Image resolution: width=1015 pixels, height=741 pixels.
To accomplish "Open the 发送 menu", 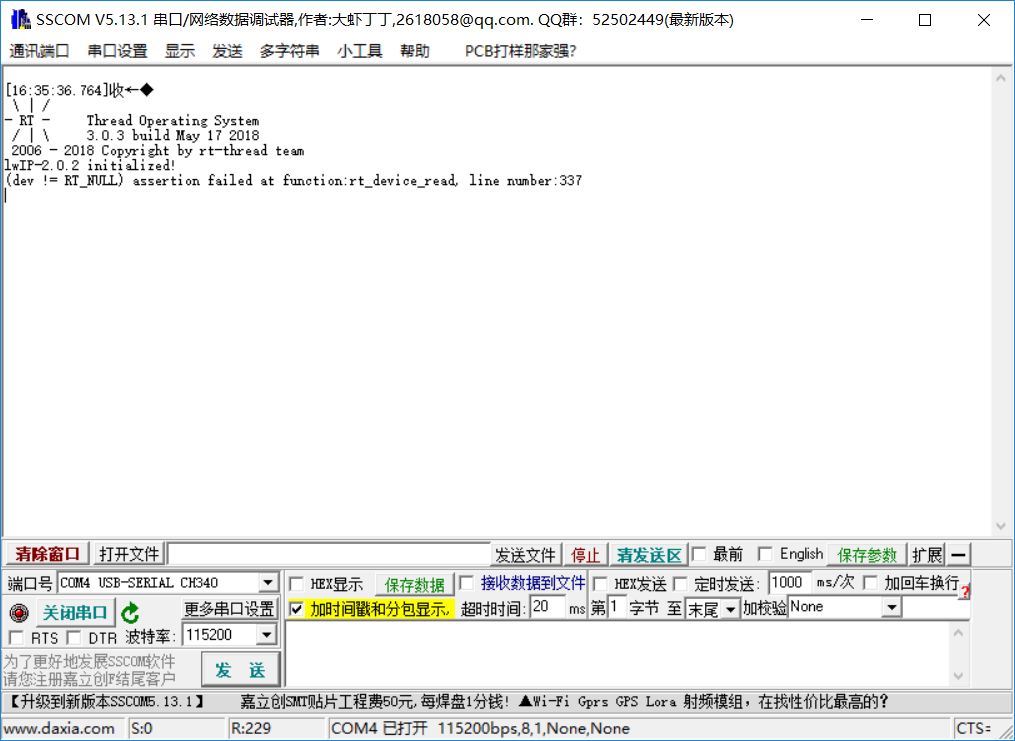I will [x=227, y=51].
